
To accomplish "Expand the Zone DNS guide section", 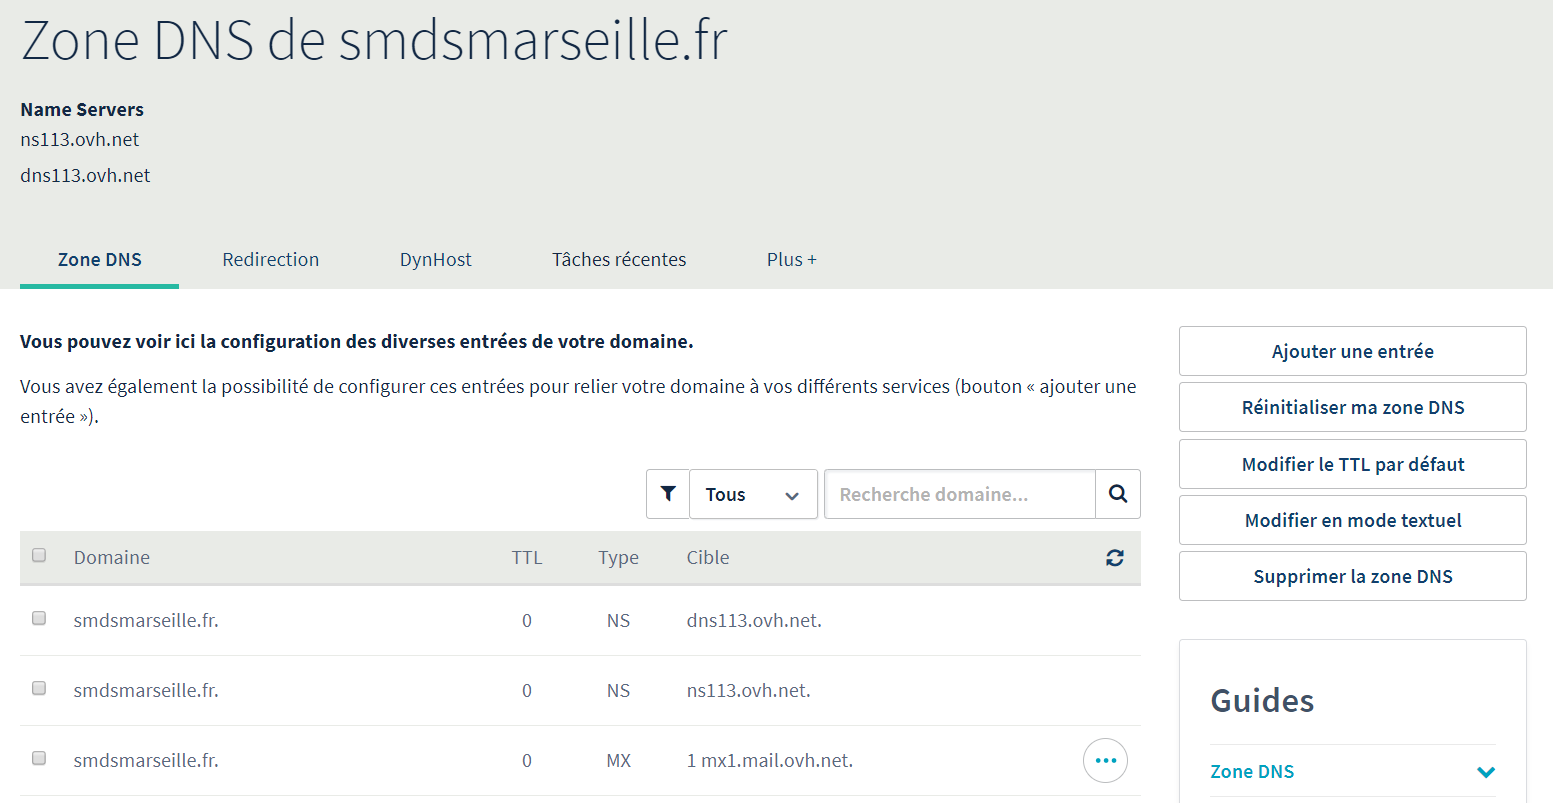I will click(x=1485, y=772).
